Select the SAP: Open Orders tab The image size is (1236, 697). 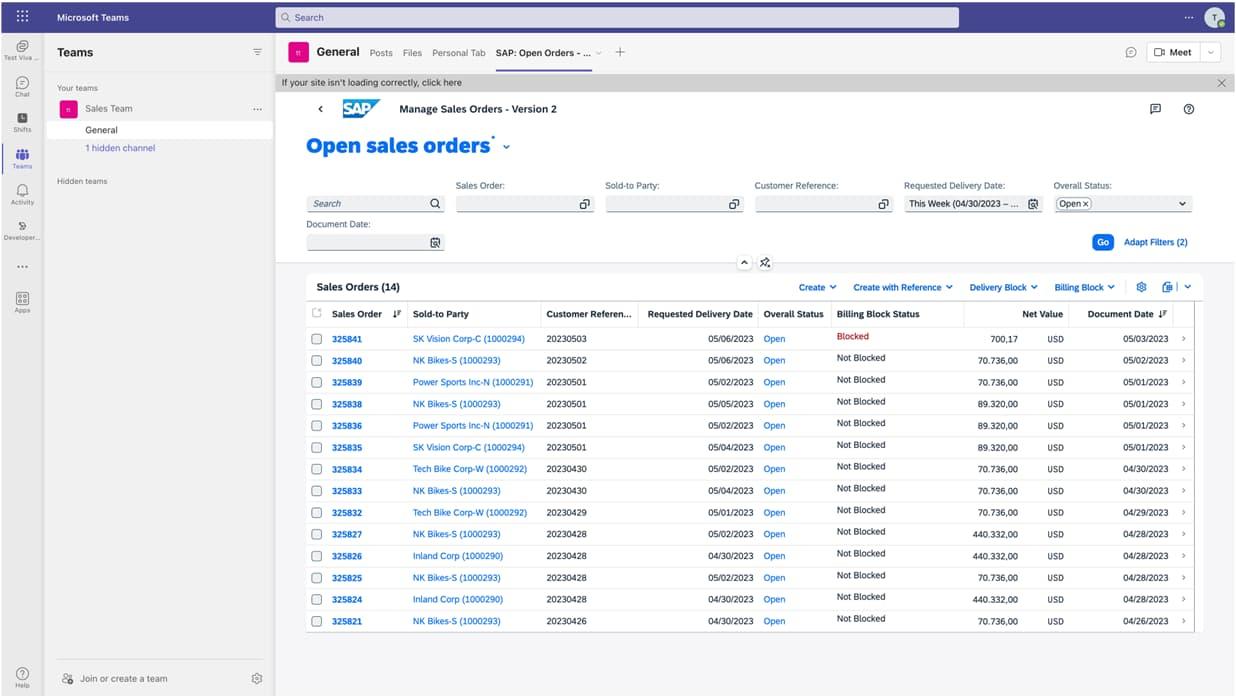click(543, 53)
